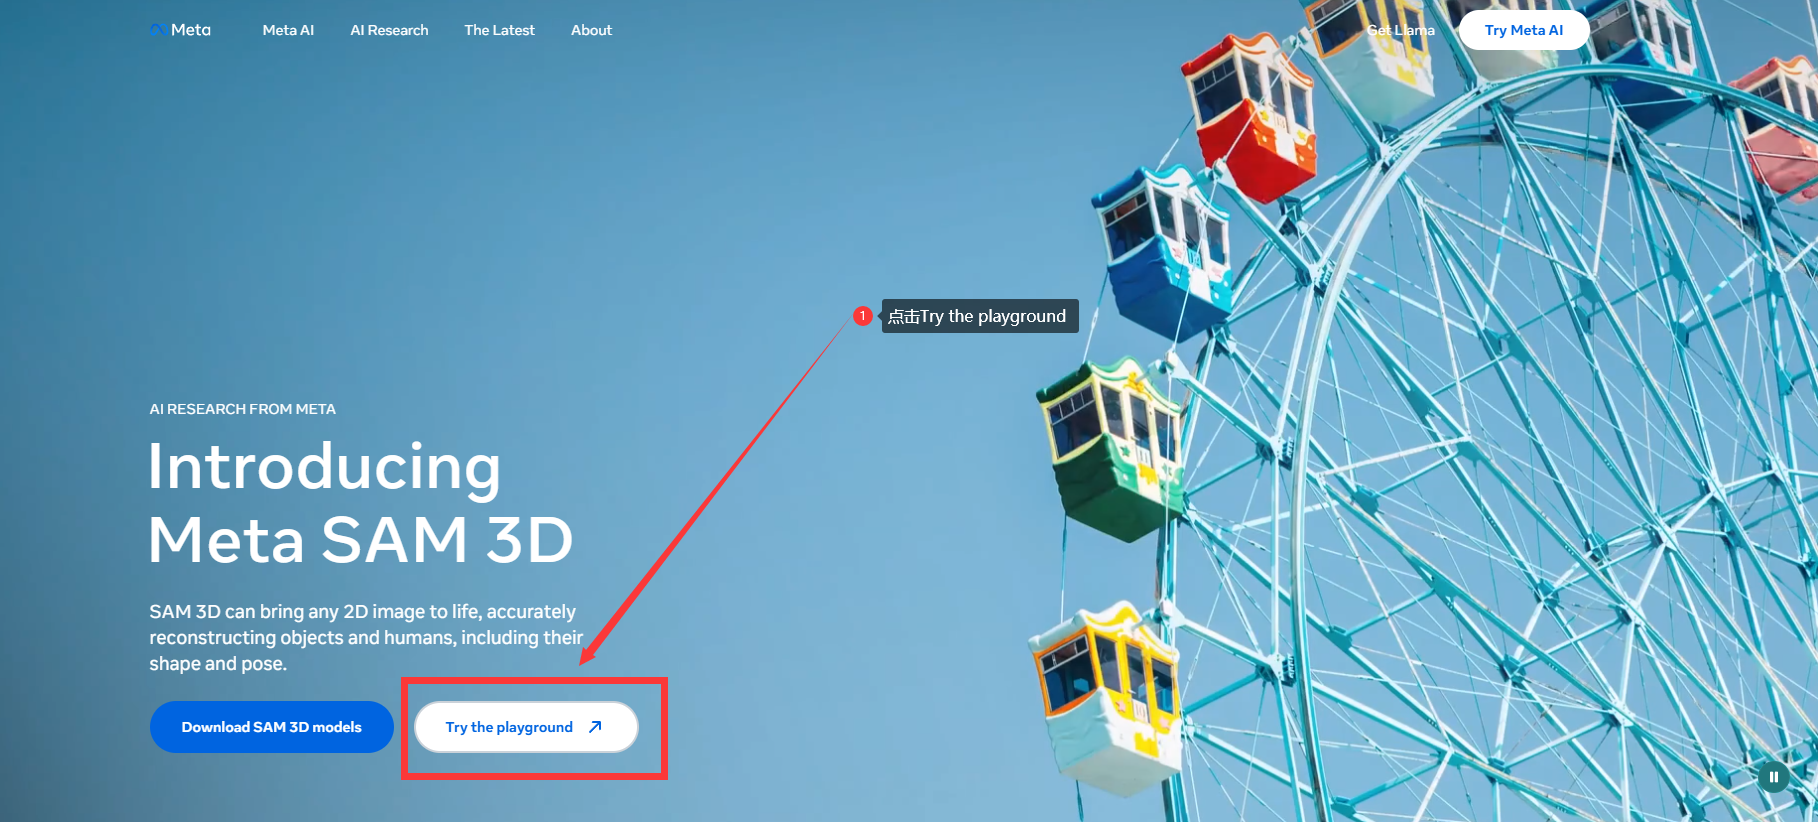This screenshot has height=822, width=1818.
Task: Click the red Ferris wheel gondola
Action: point(1250,120)
